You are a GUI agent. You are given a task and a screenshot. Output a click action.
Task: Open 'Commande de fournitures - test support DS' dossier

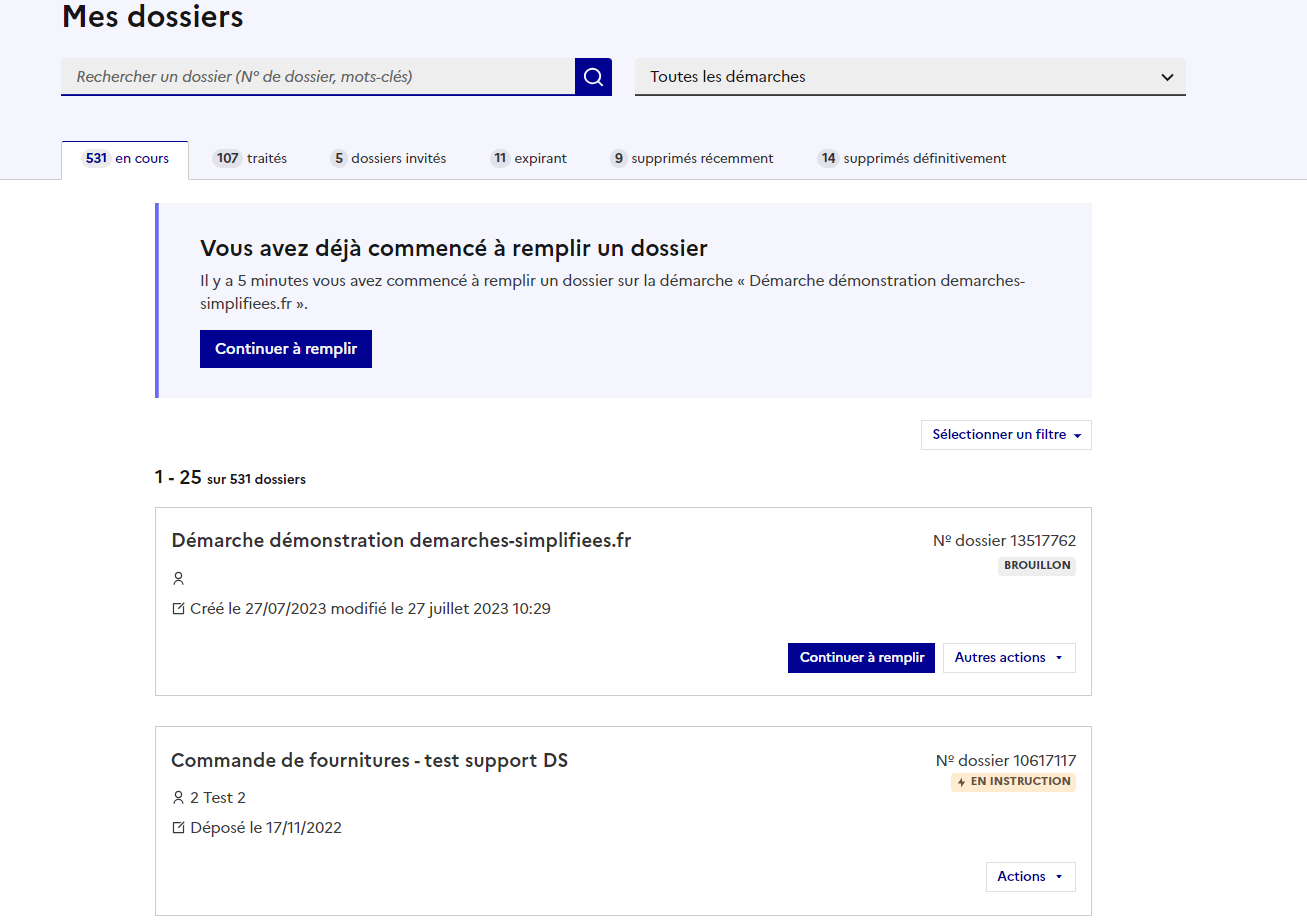coord(369,761)
